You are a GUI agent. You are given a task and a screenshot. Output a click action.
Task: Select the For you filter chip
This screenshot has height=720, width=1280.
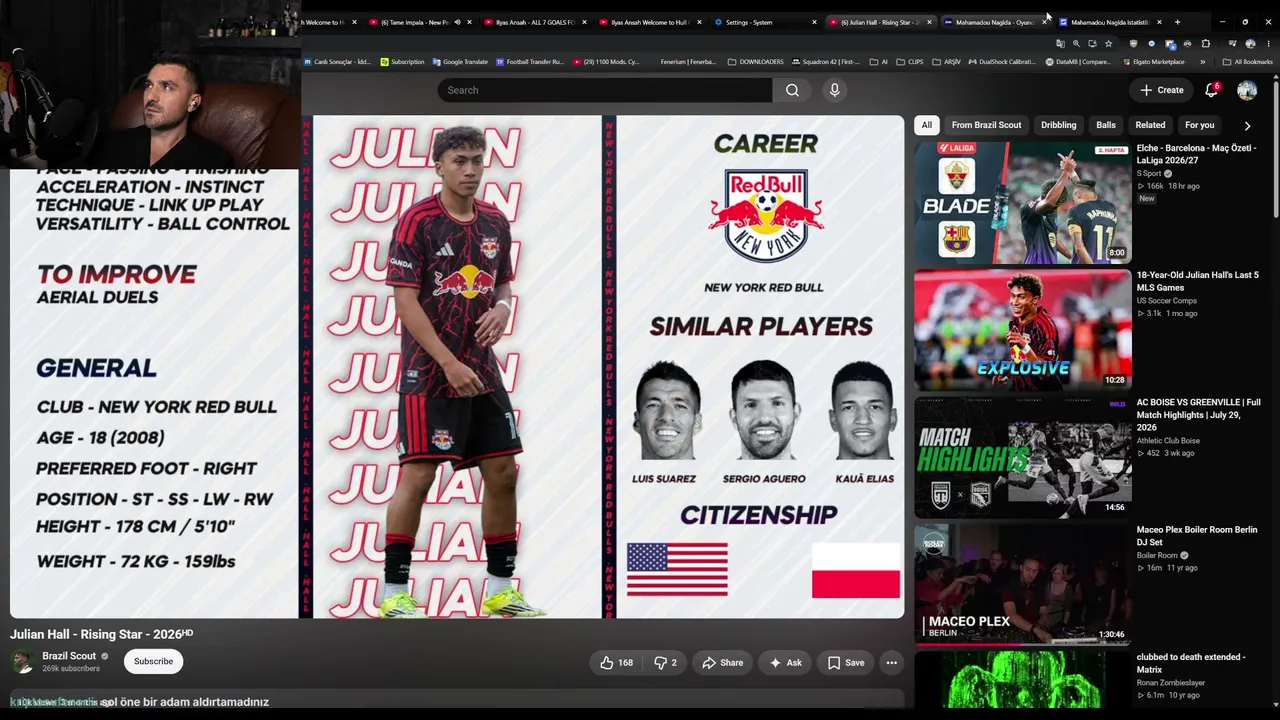(1199, 125)
